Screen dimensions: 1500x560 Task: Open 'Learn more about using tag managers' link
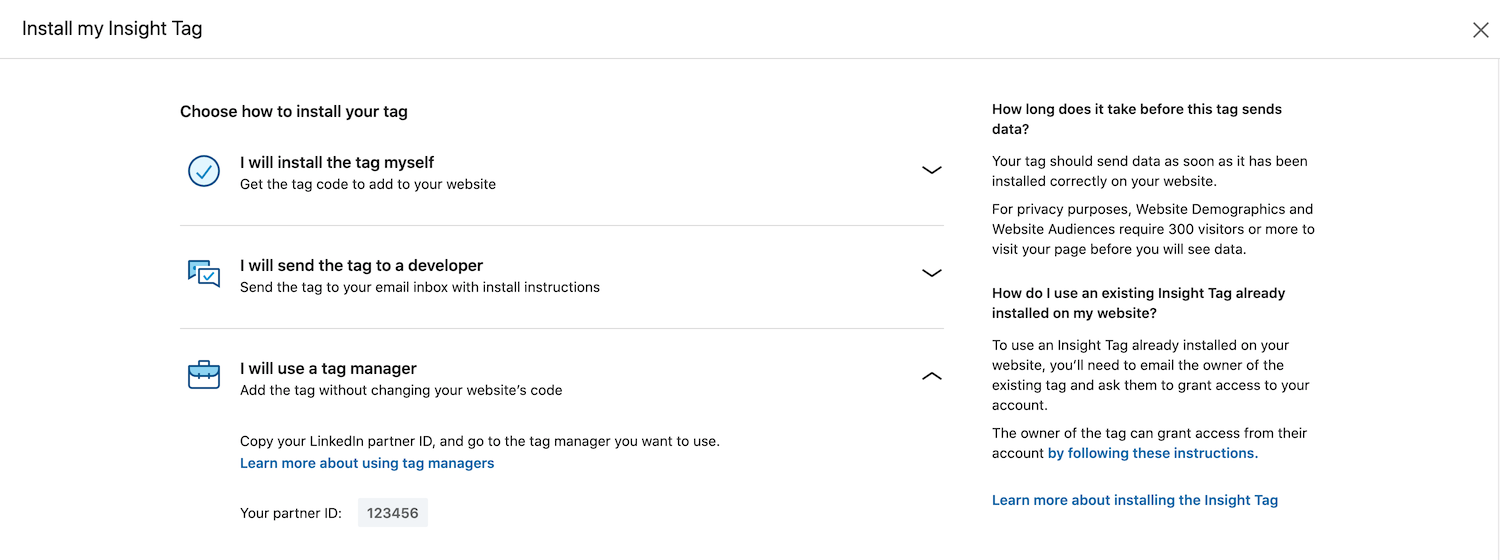(x=367, y=463)
